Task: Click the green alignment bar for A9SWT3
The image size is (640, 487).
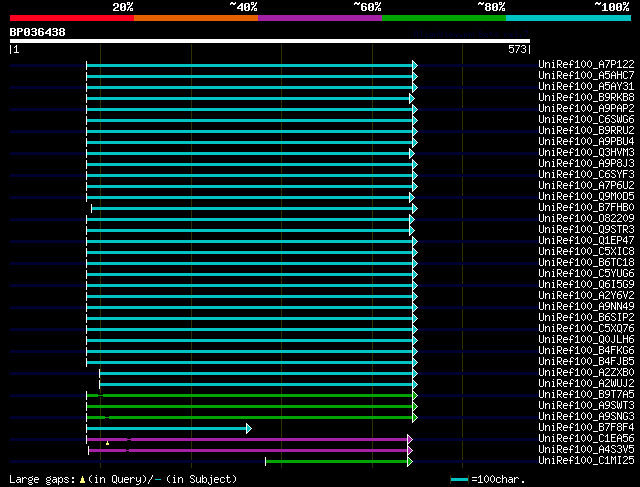Action: click(x=249, y=407)
